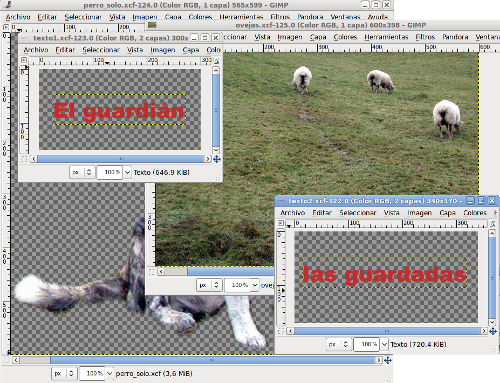Image resolution: width=500 pixels, height=383 pixels.
Task: Click zoom-on-resize icon in texto1 window
Action: pos(217,61)
